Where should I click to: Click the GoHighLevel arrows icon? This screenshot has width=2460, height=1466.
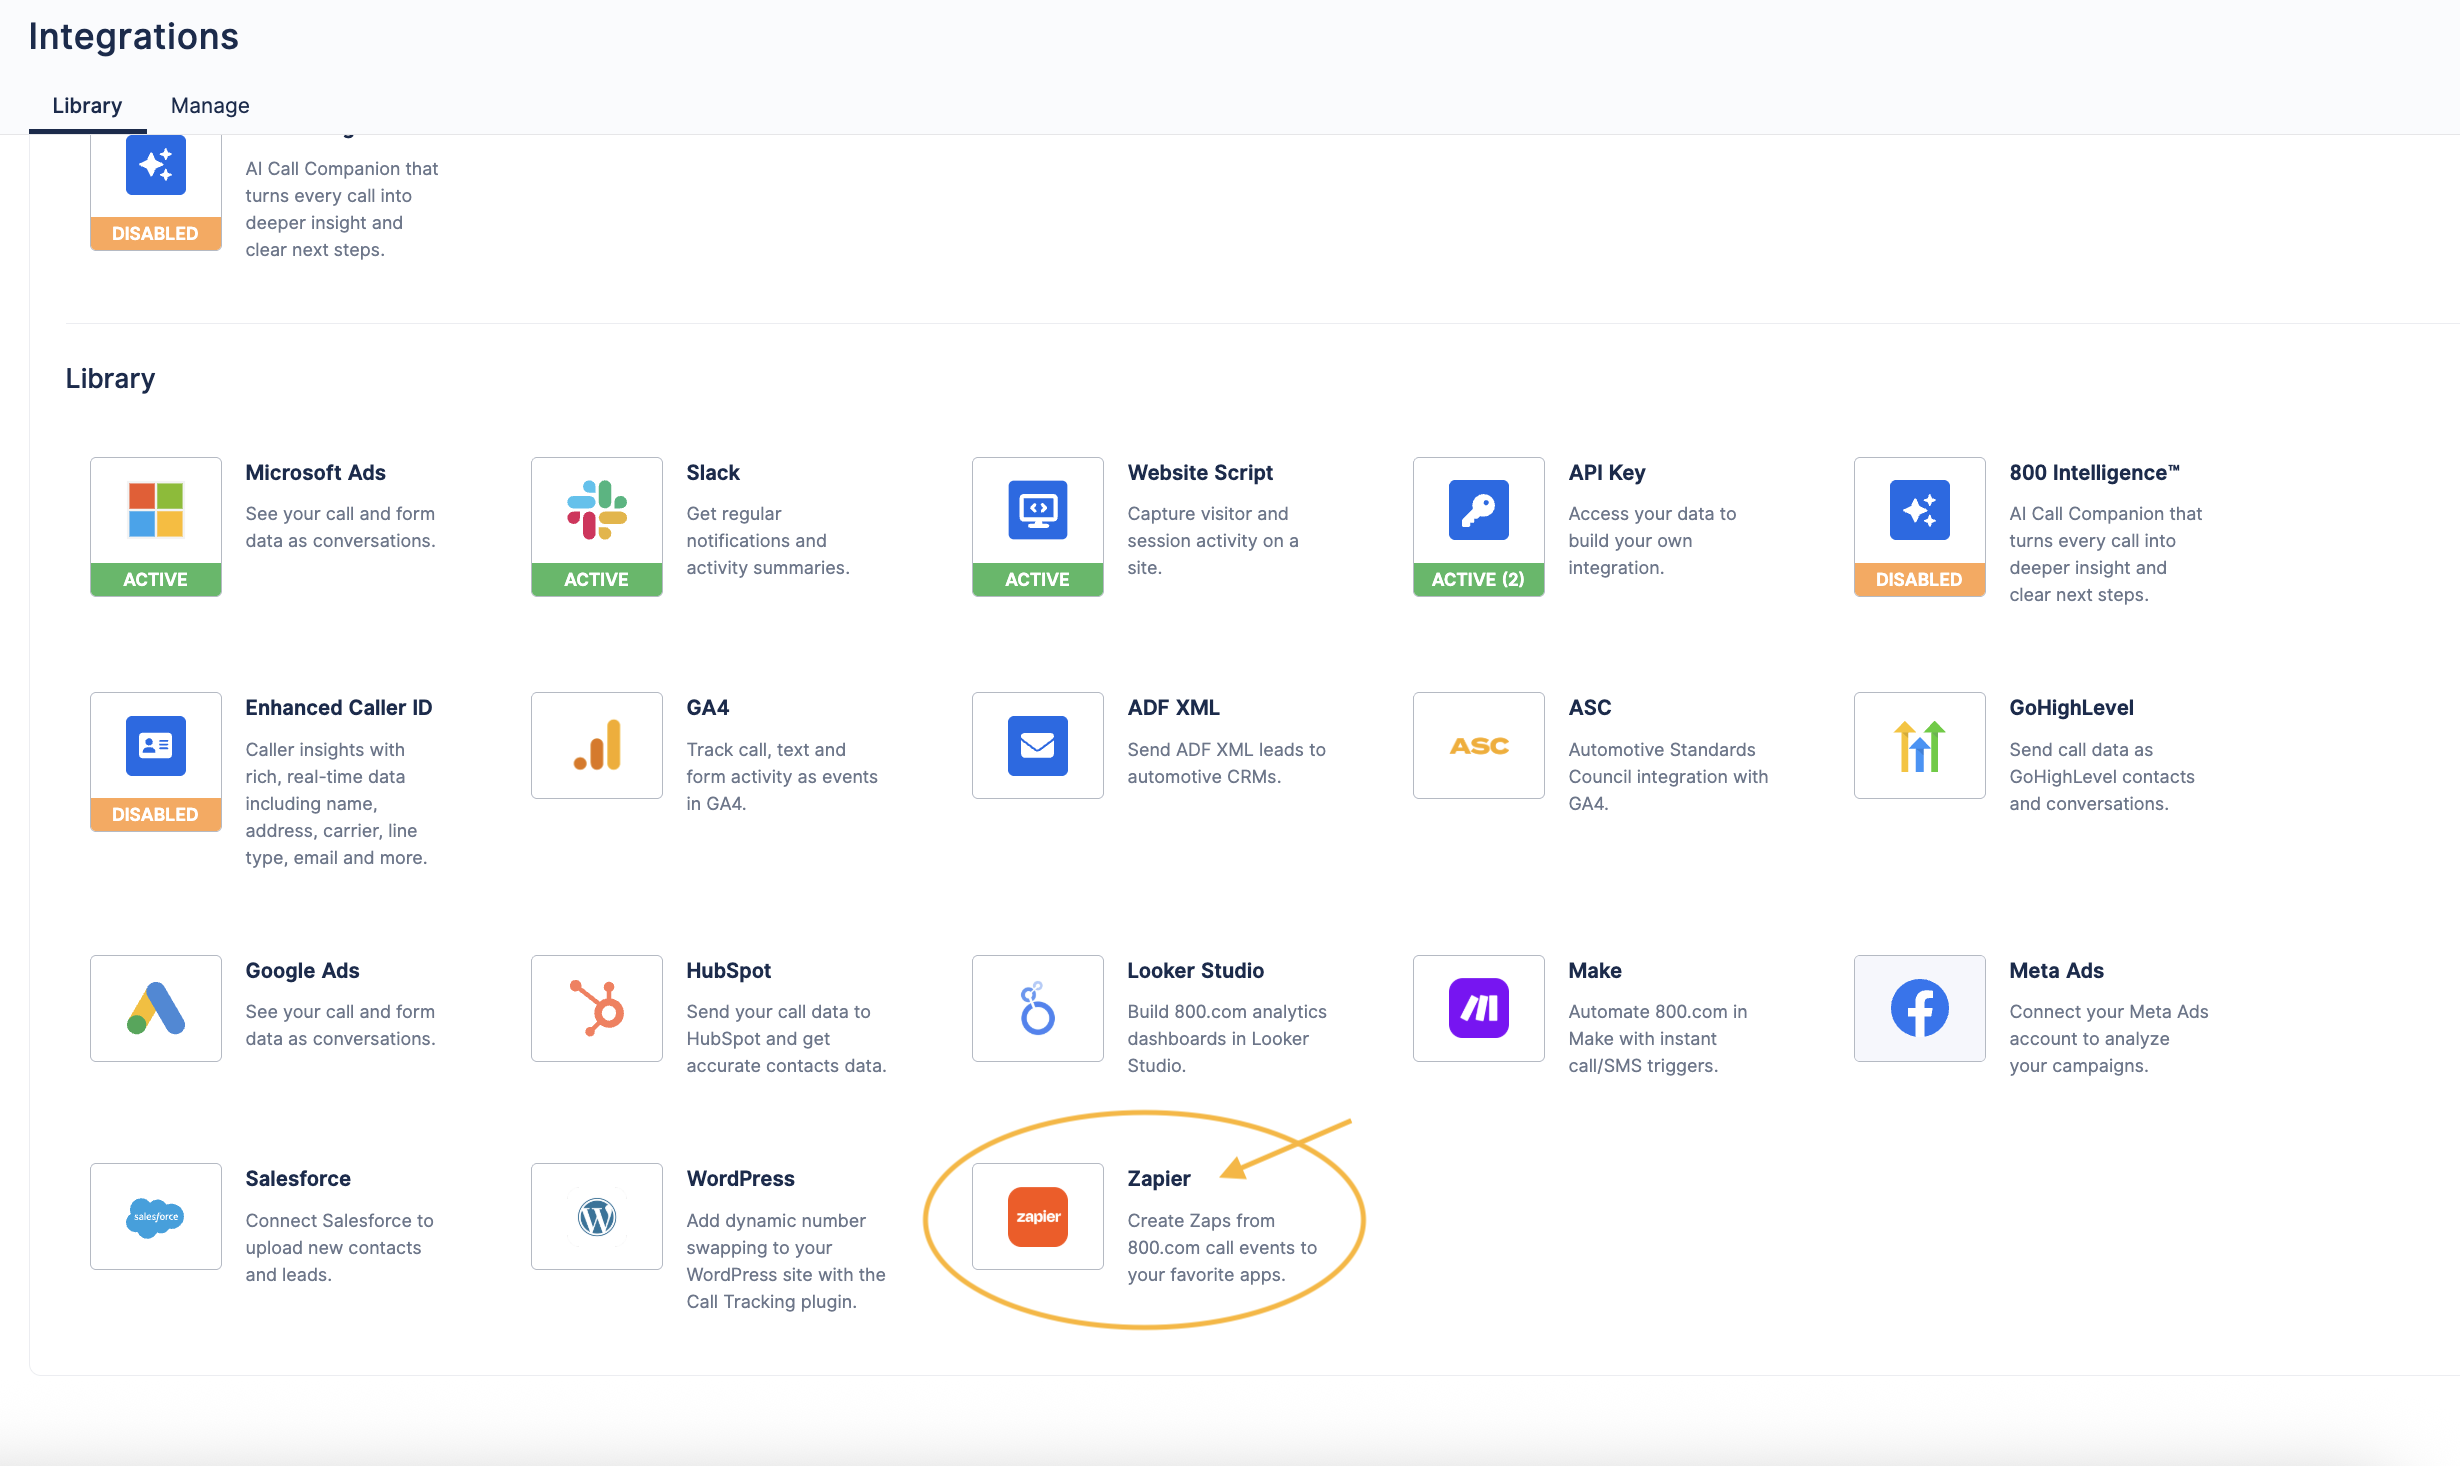[x=1920, y=746]
